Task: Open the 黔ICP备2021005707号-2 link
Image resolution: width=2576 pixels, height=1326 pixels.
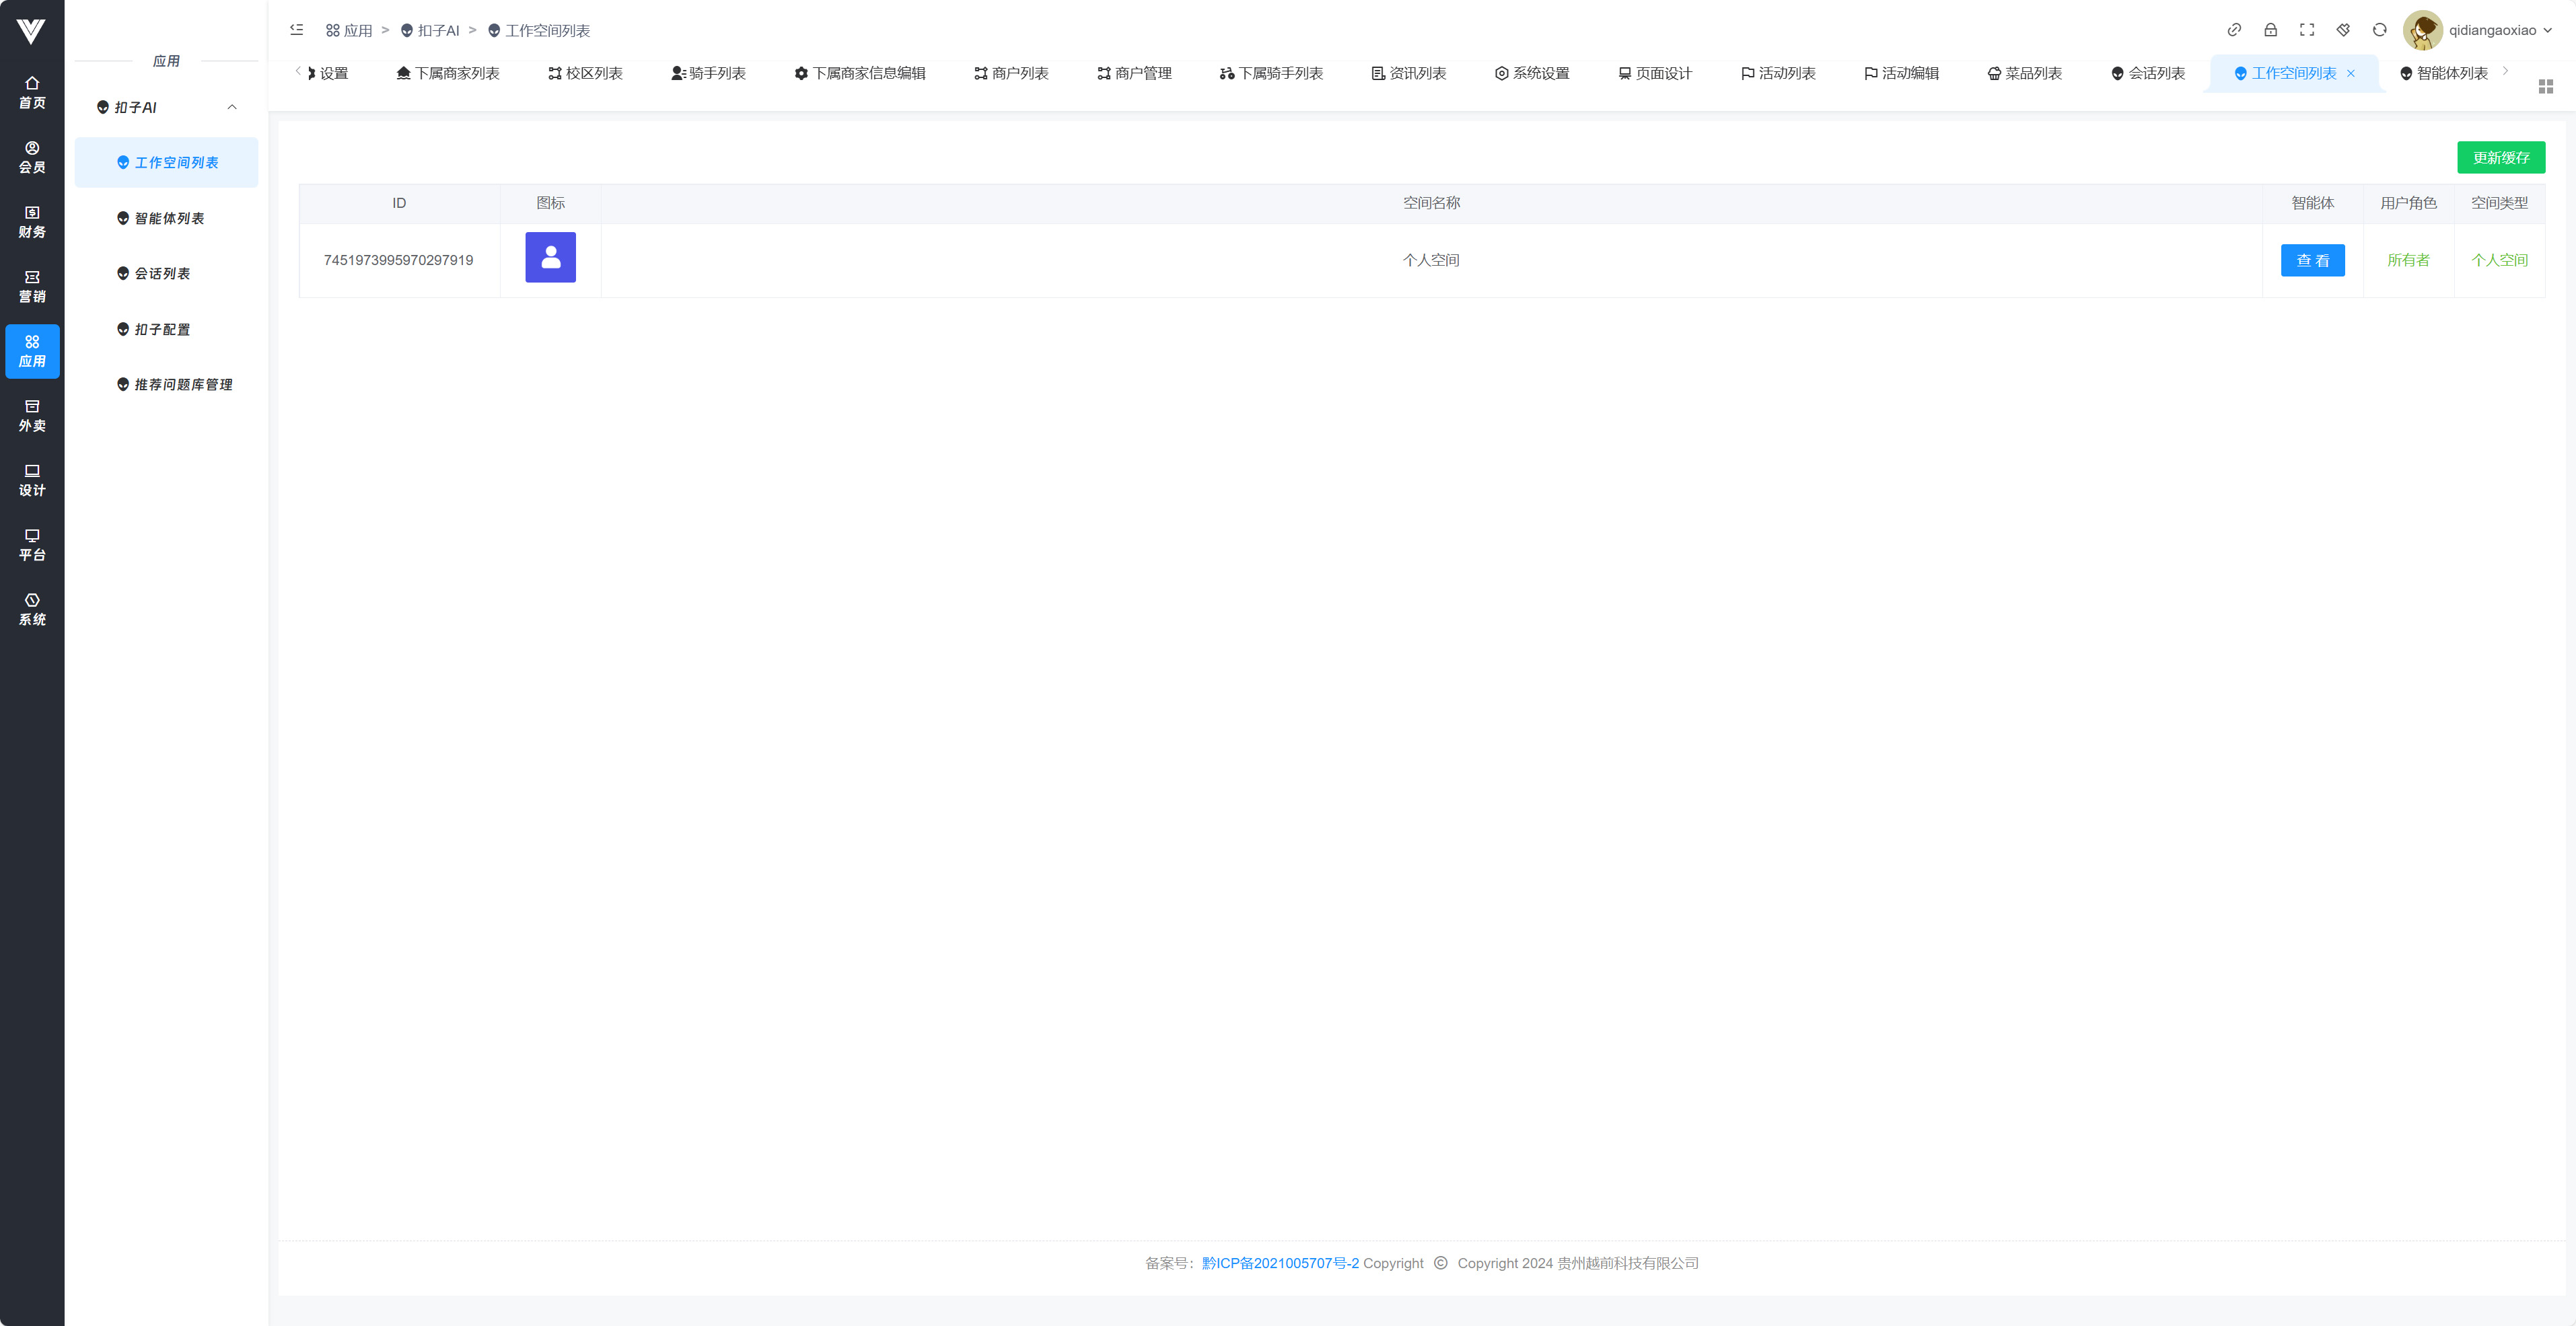Action: tap(1280, 1263)
